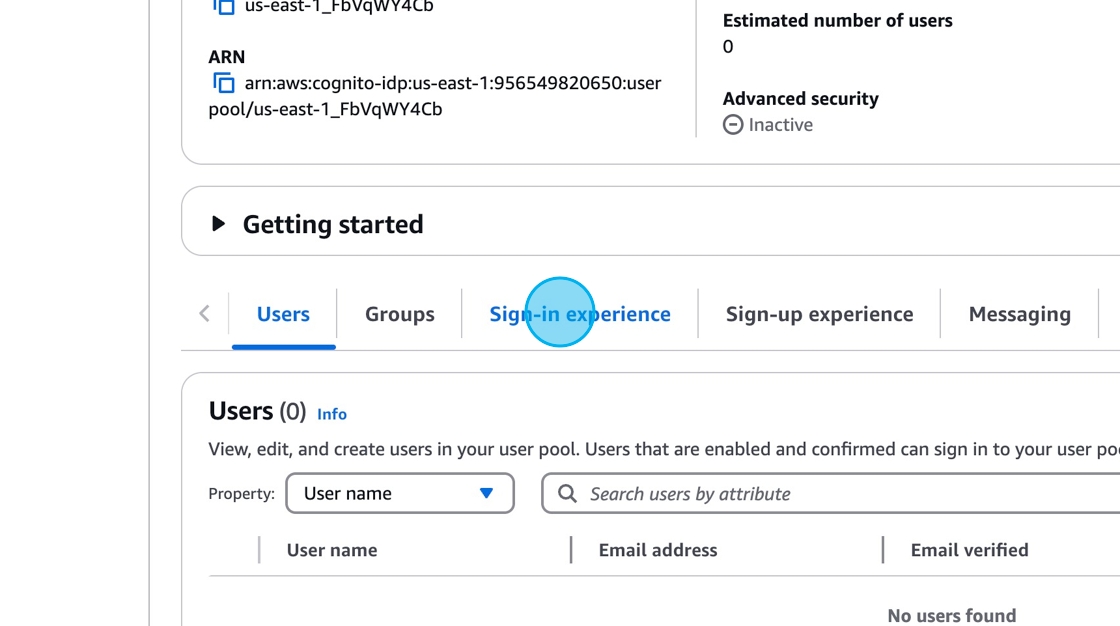The width and height of the screenshot is (1120, 626).
Task: Click the No users found message
Action: click(x=951, y=615)
